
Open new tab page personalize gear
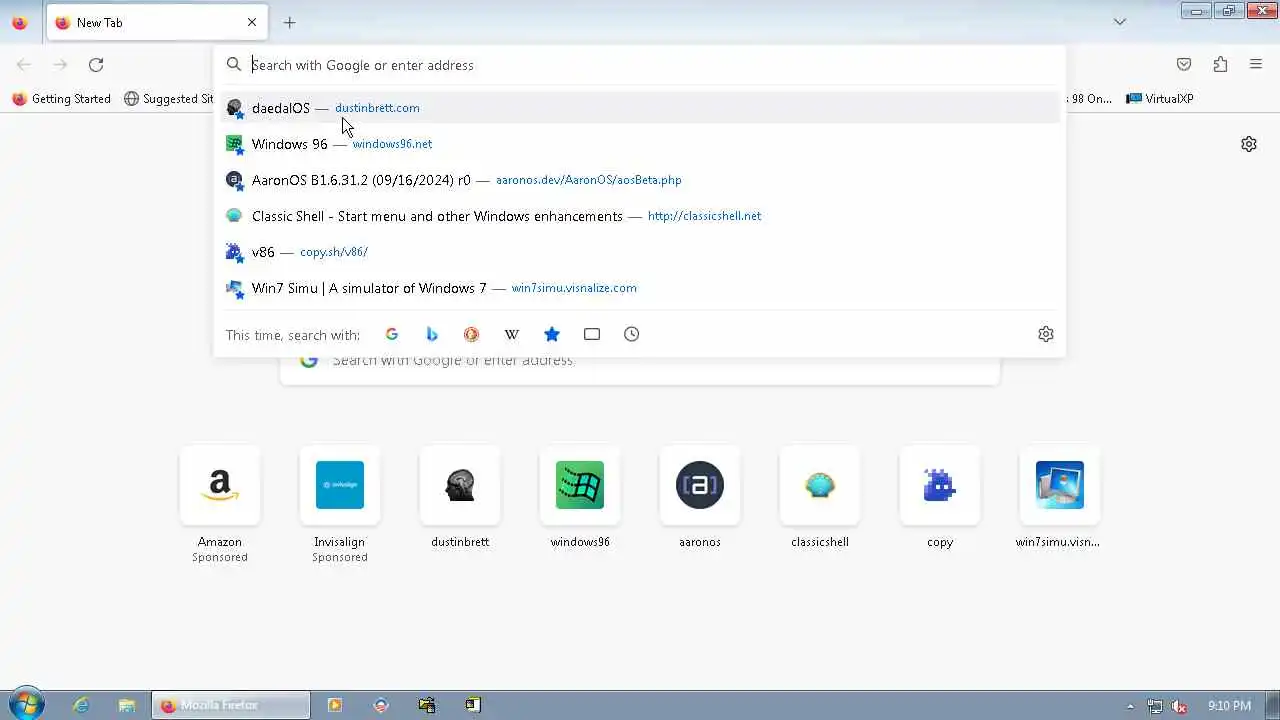[1249, 144]
